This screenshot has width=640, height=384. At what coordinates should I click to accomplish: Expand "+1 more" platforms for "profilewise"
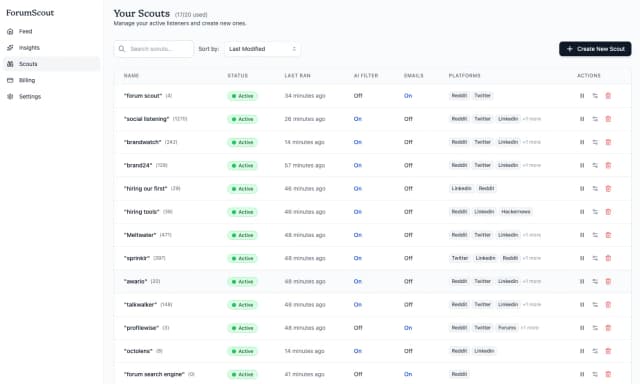(530, 328)
